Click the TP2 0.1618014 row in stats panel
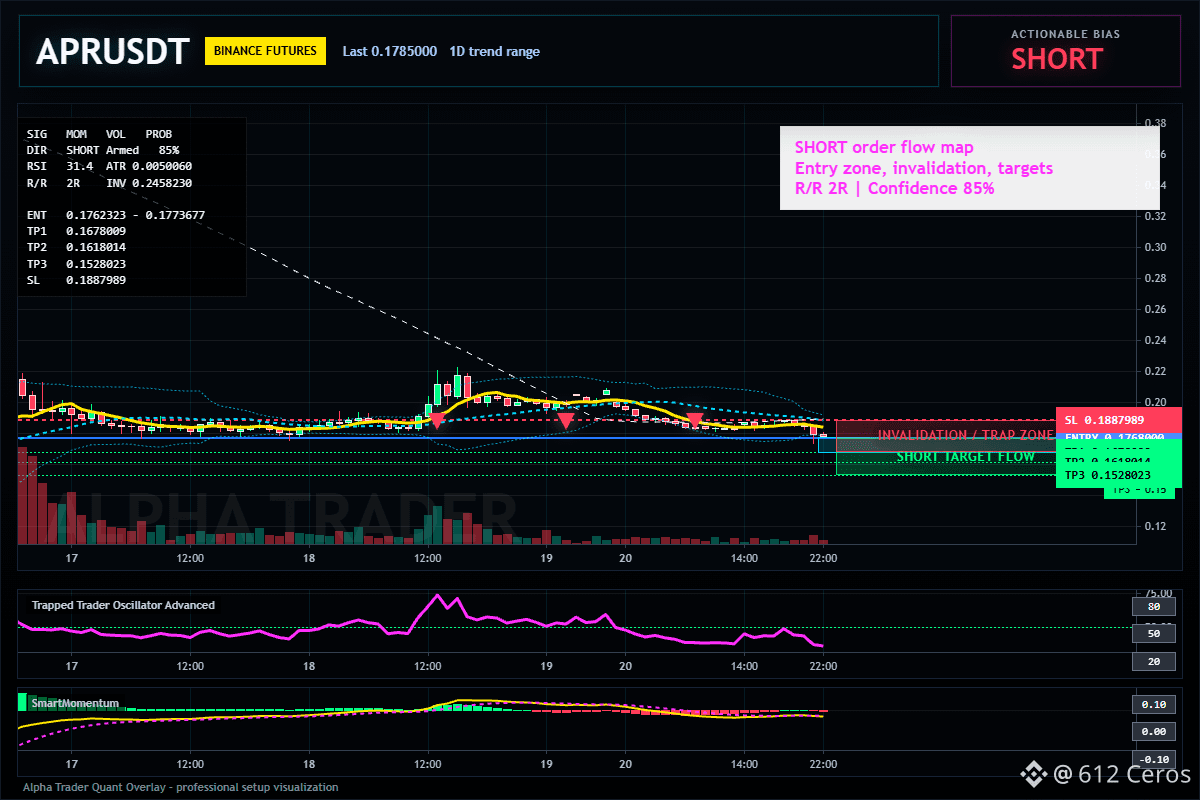 [x=77, y=247]
